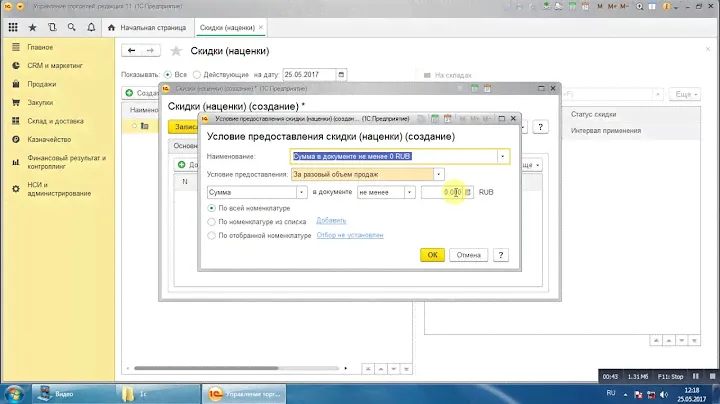Select 'По номенклатуре из списка' radio option

pos(211,221)
